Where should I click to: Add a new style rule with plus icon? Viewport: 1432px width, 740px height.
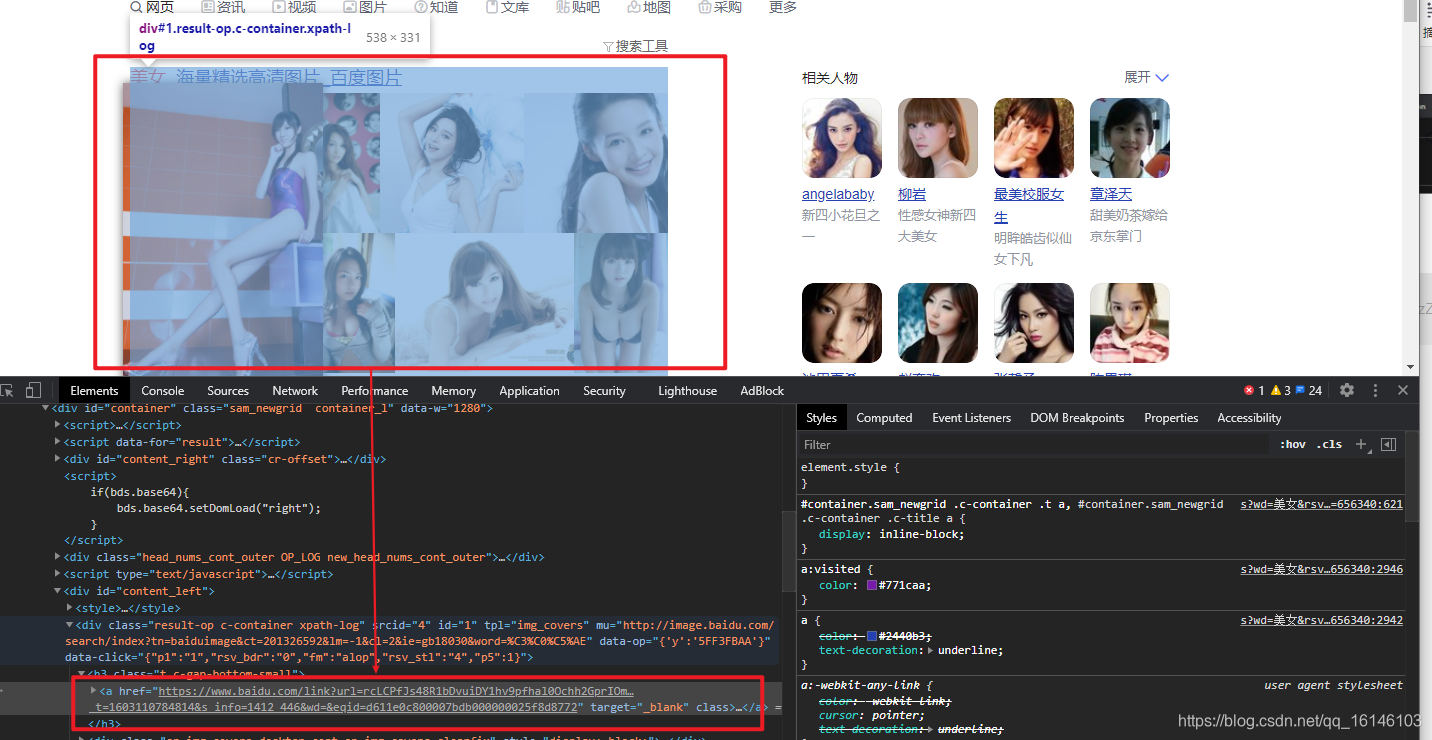[1361, 444]
